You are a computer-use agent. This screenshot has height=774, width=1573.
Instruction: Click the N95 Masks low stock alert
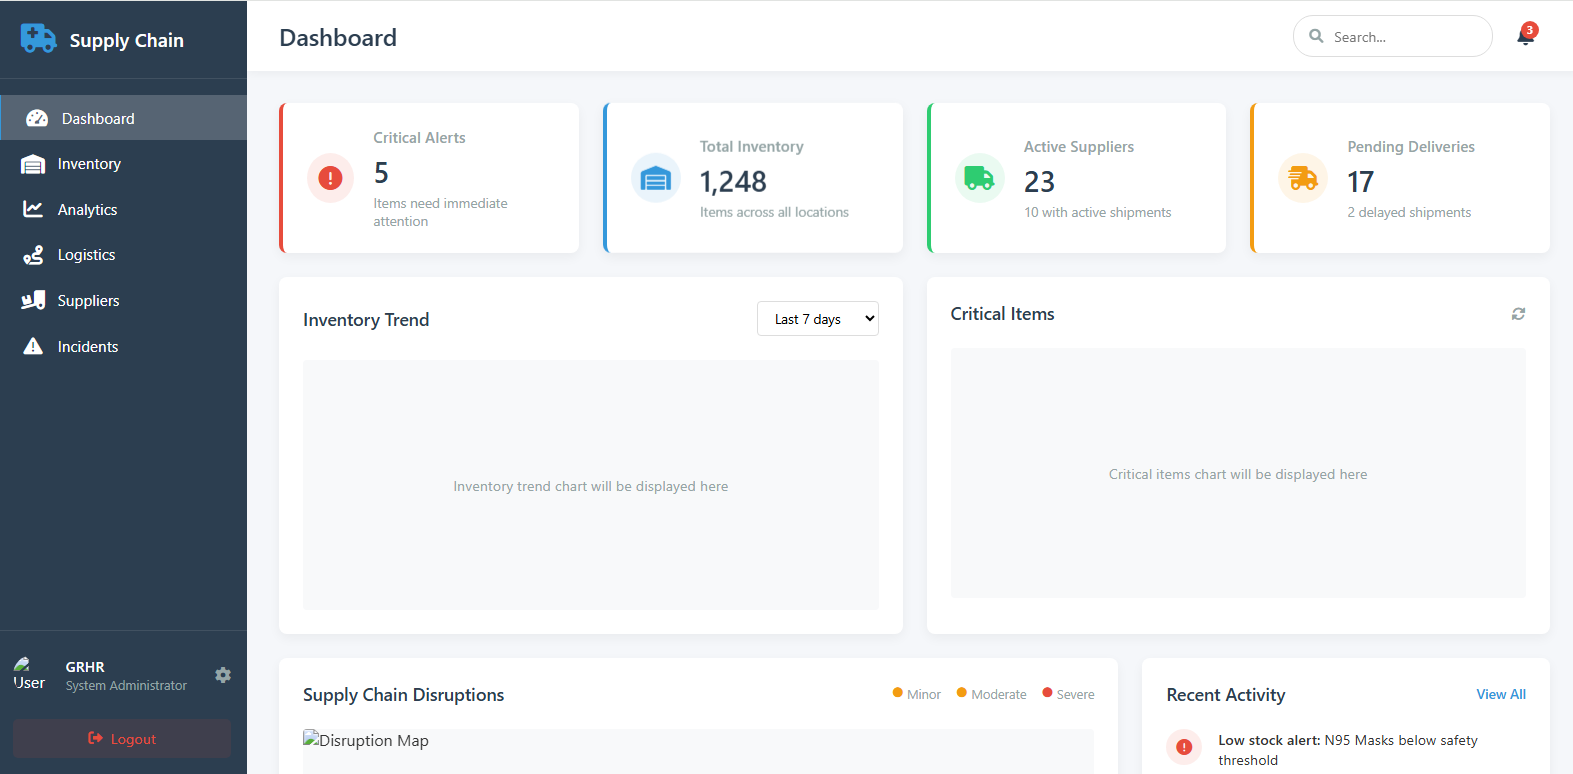pos(1347,750)
